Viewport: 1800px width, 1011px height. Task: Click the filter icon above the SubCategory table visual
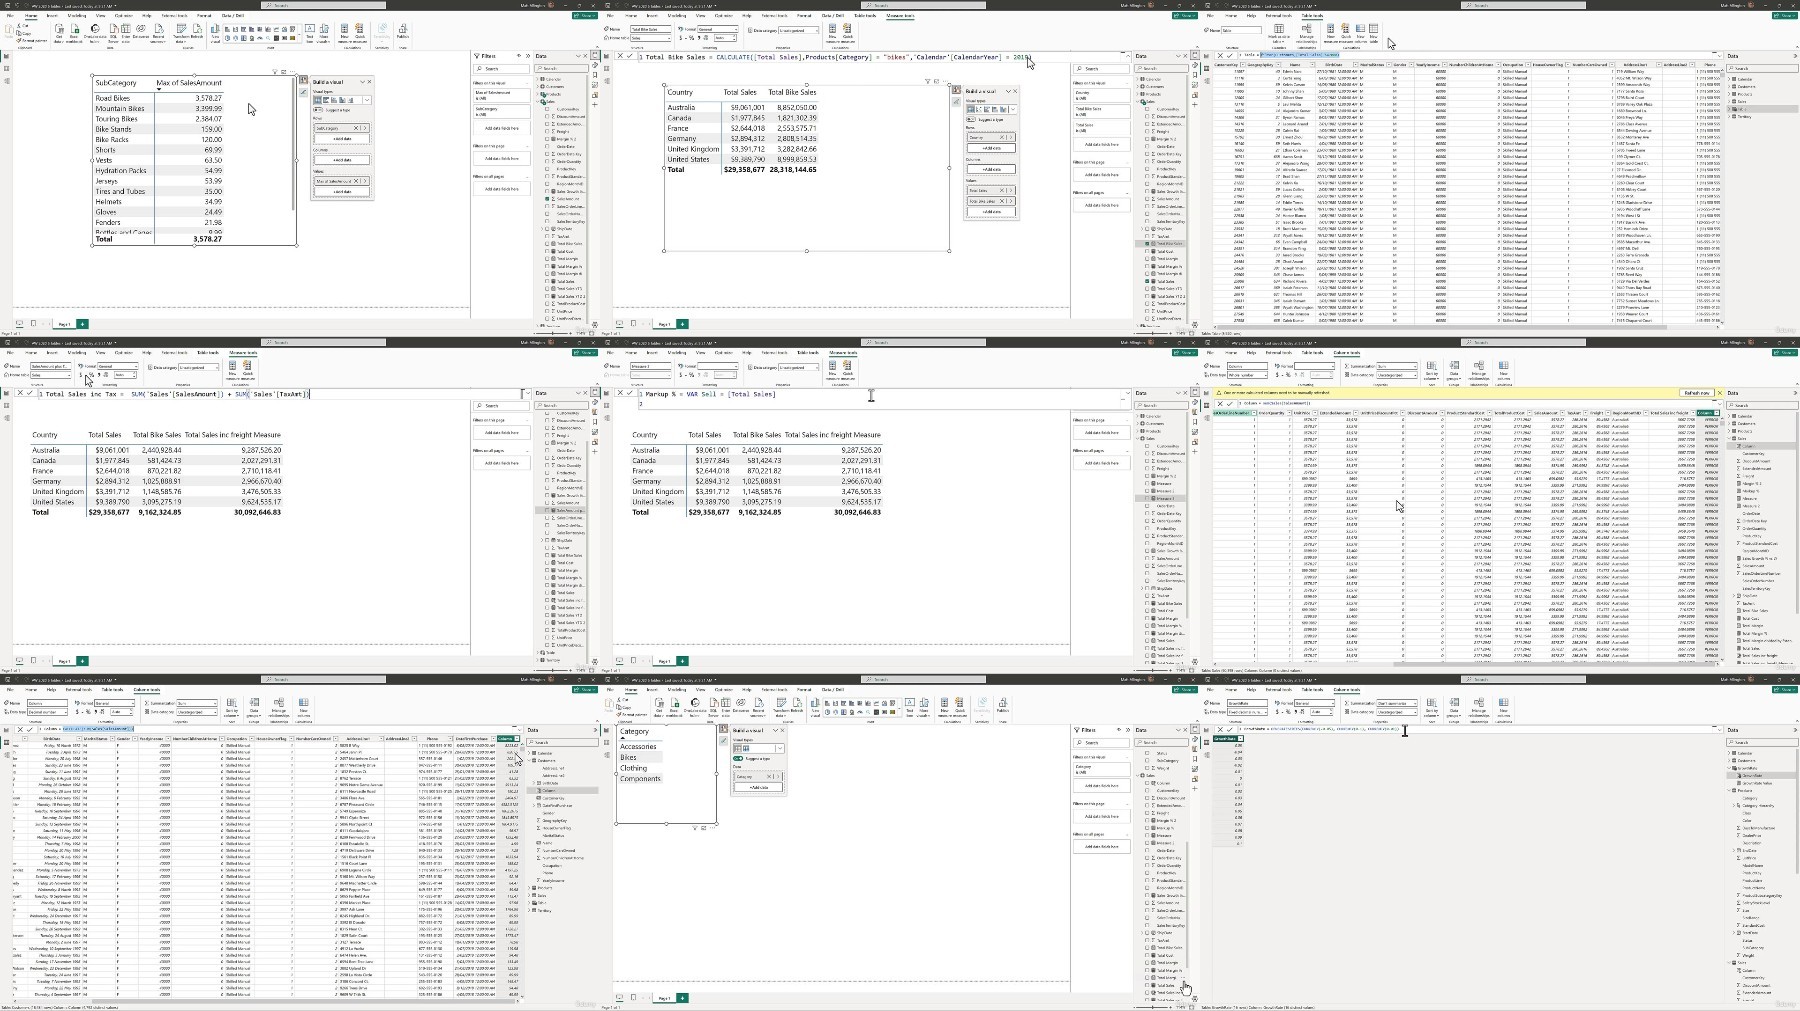coord(275,72)
